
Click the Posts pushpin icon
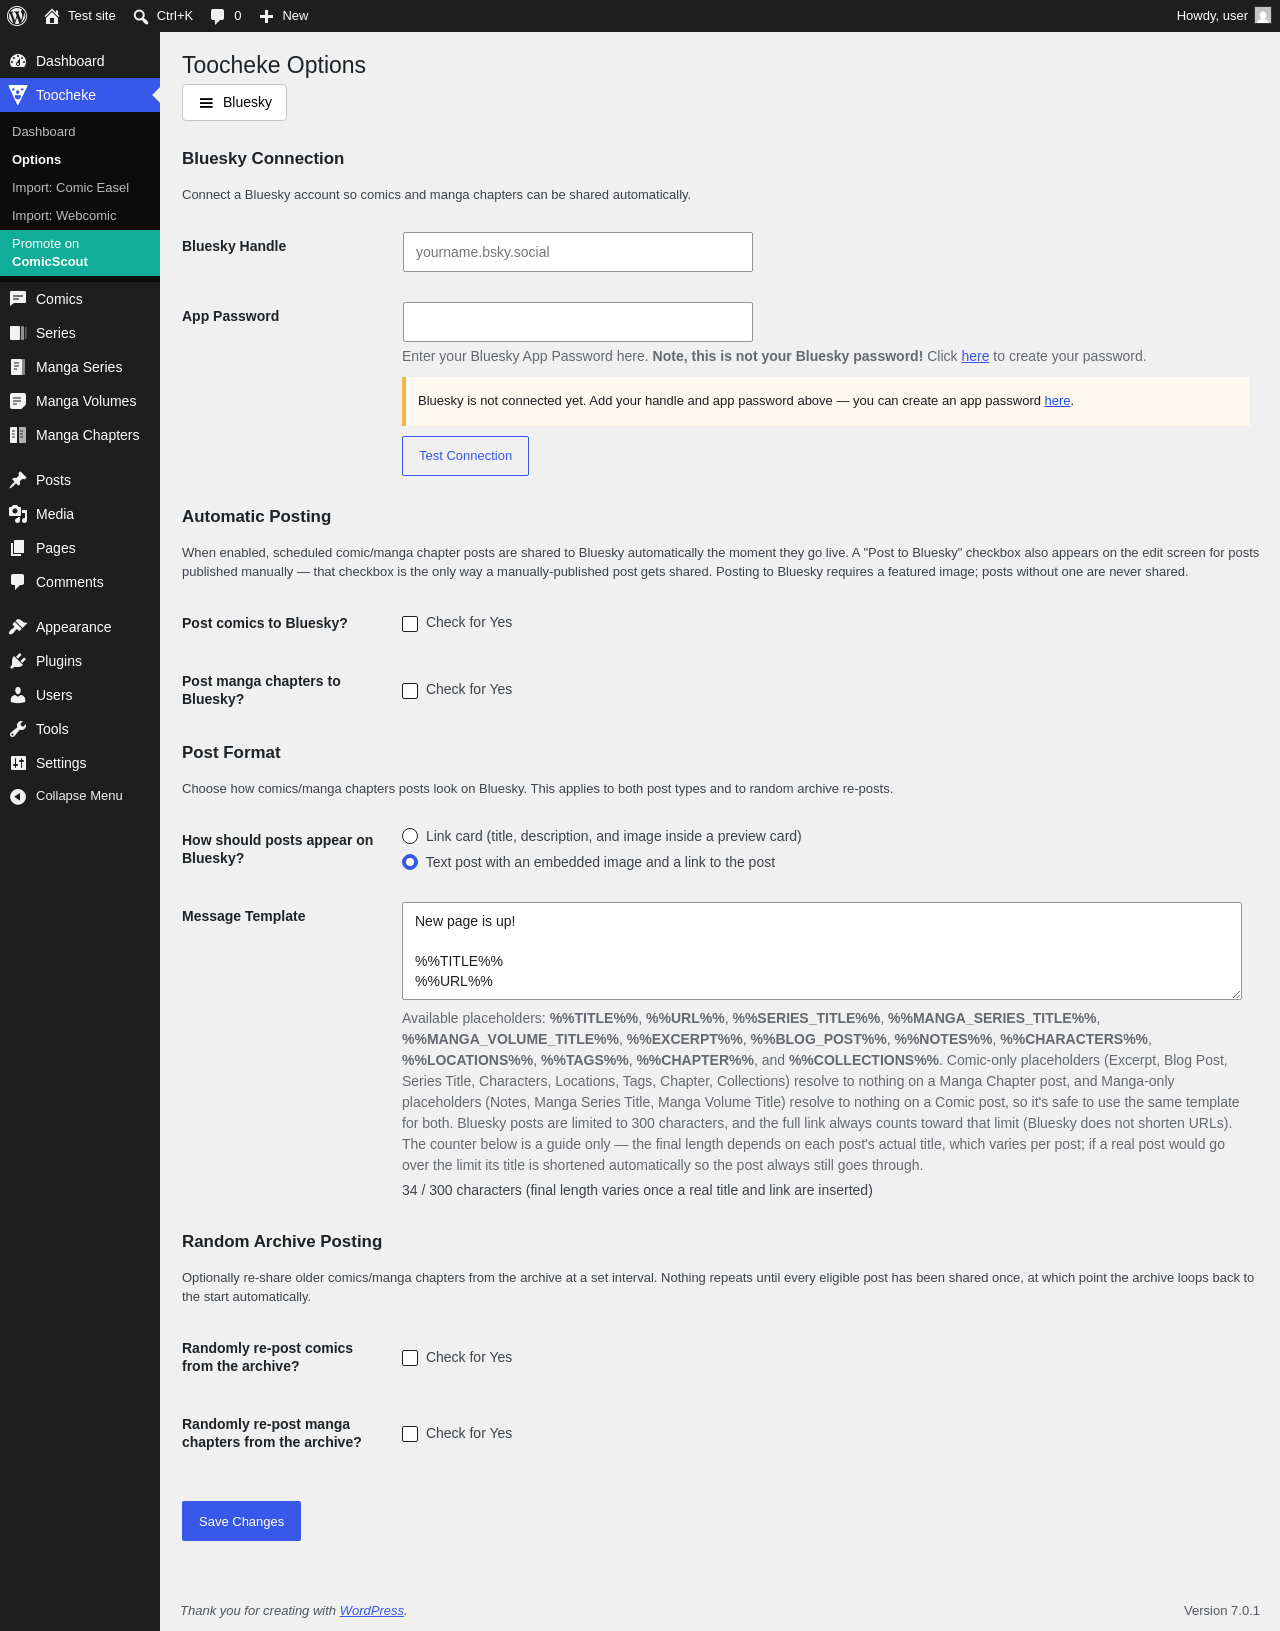tap(18, 480)
